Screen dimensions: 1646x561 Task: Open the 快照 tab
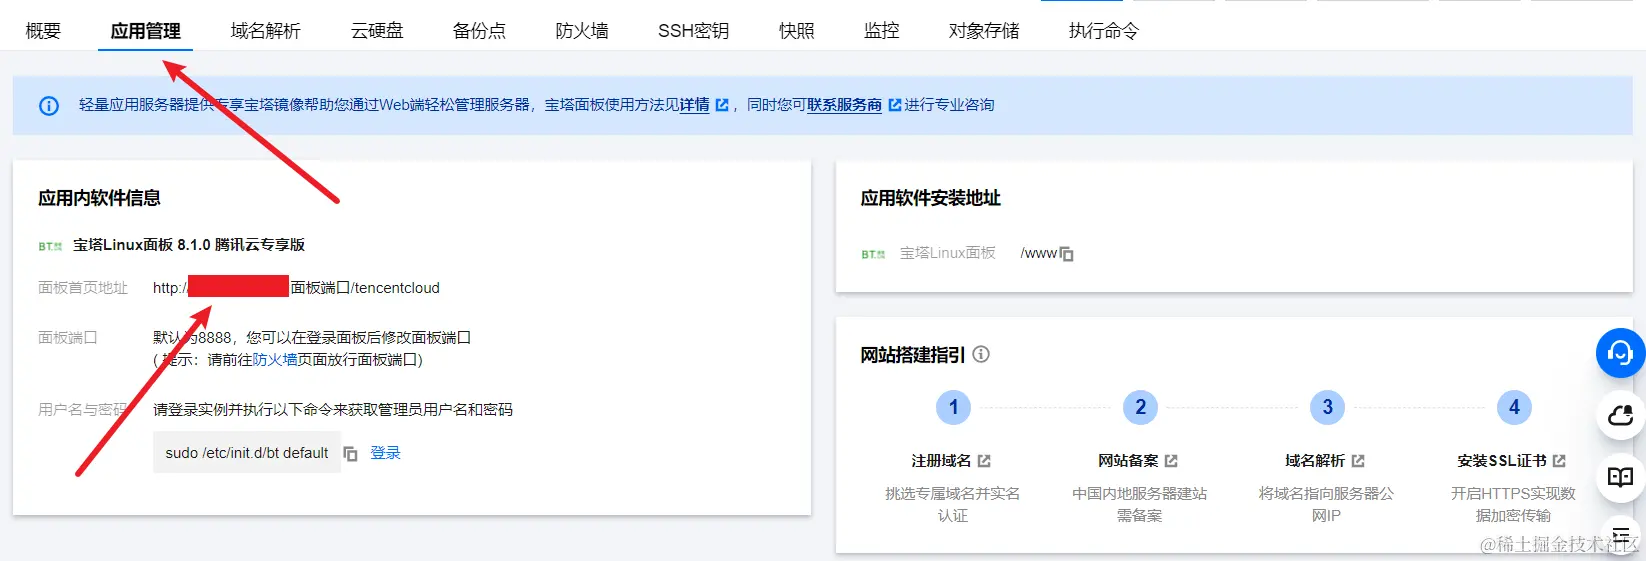796,31
